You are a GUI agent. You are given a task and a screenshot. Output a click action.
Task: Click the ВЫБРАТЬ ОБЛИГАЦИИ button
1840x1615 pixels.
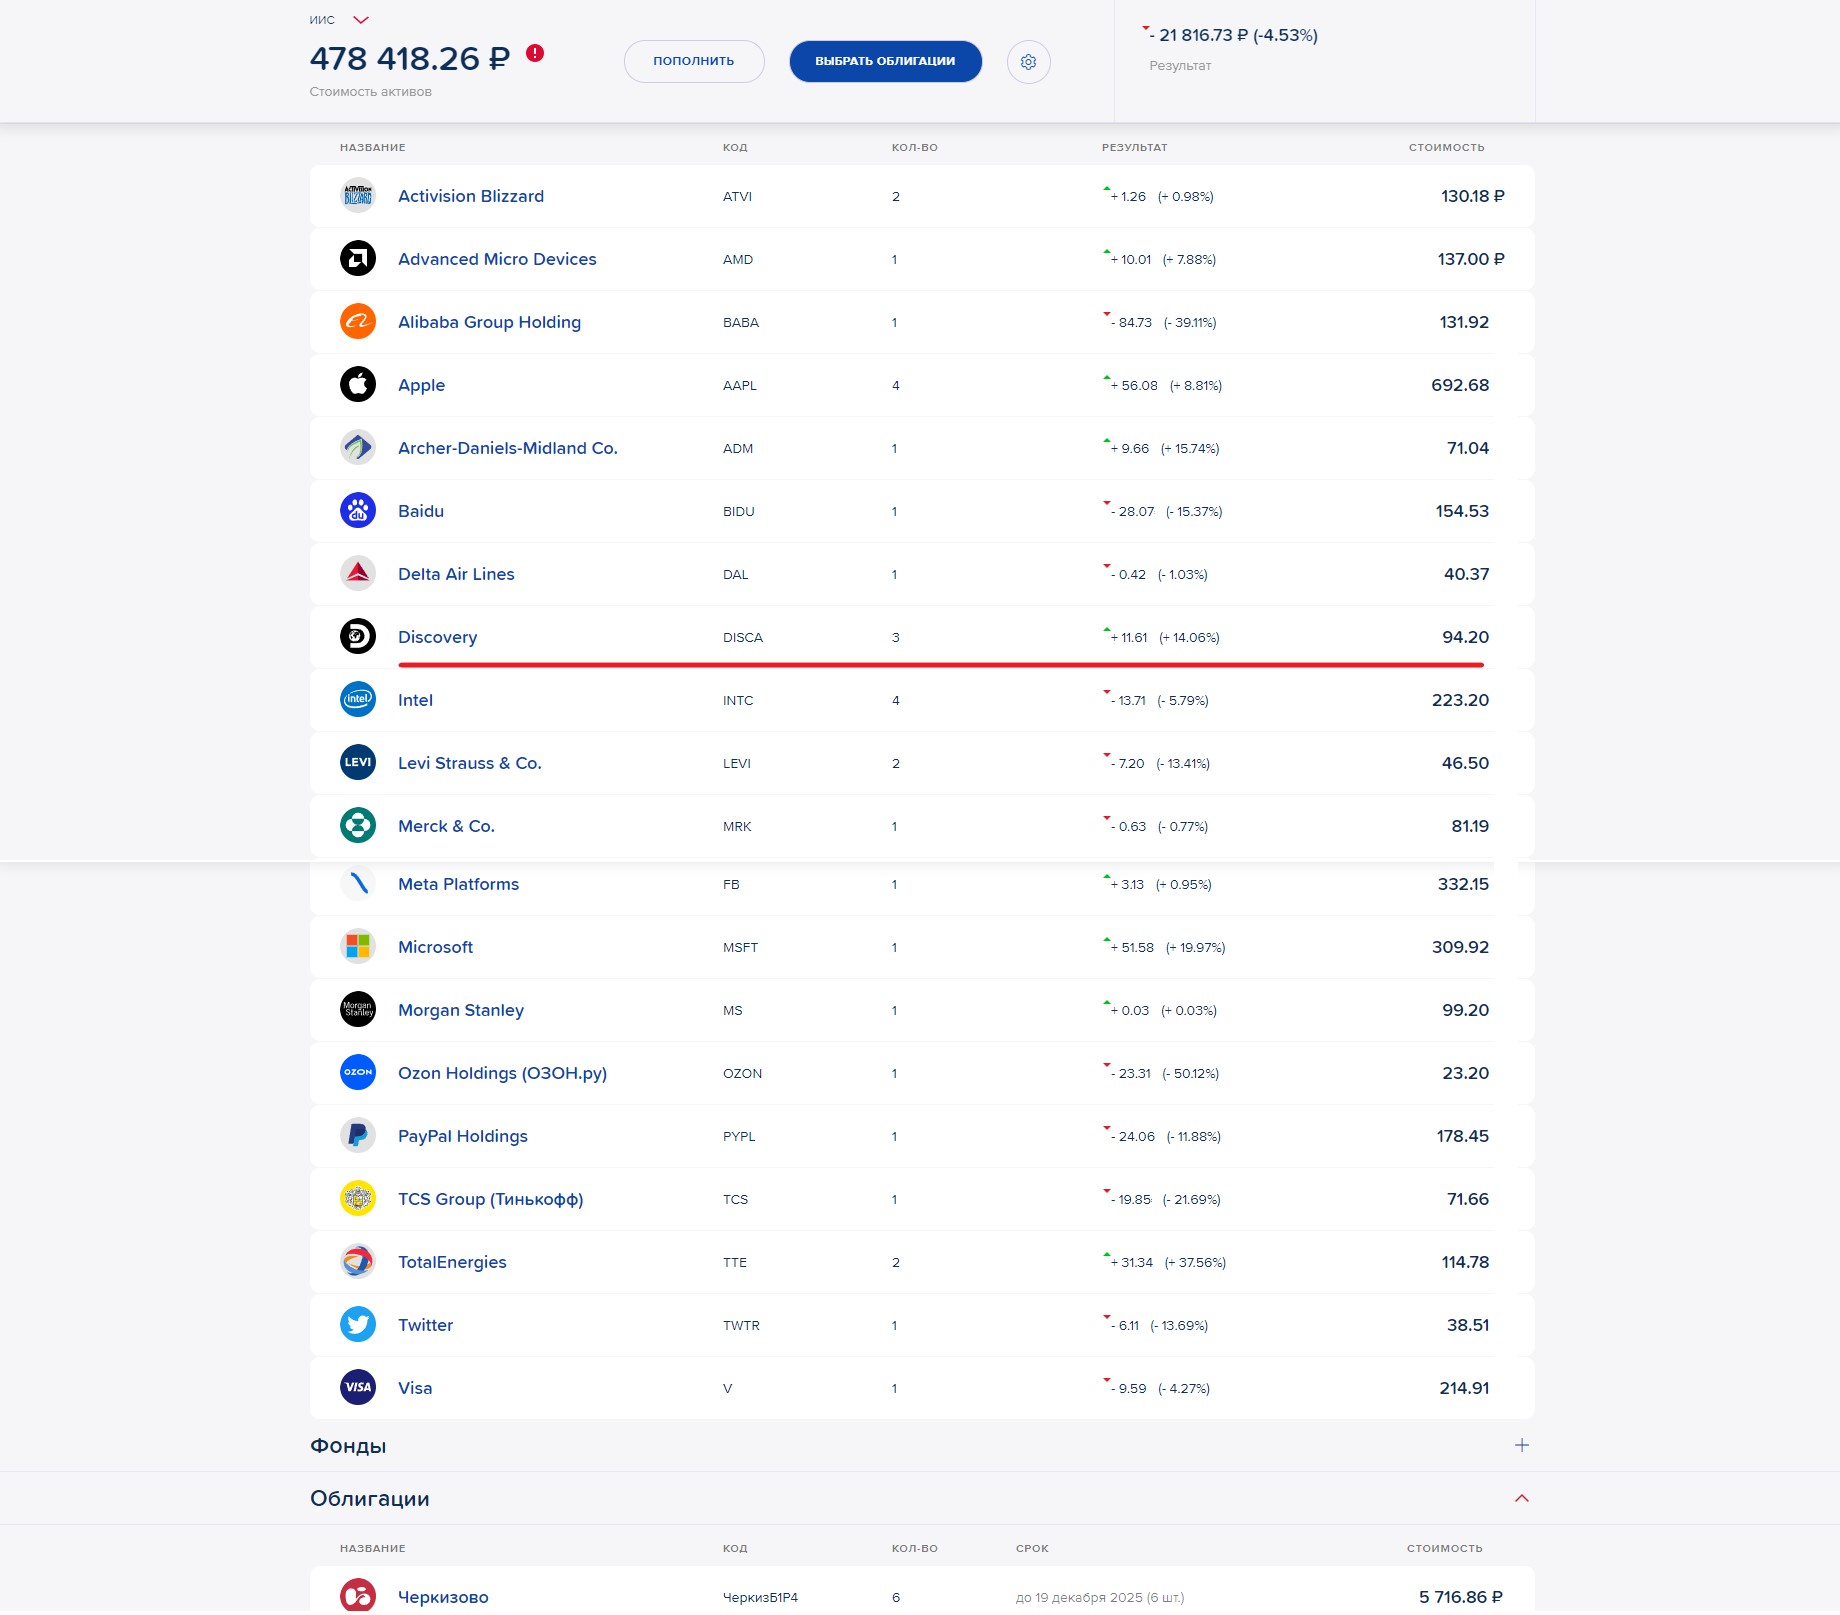pos(885,61)
